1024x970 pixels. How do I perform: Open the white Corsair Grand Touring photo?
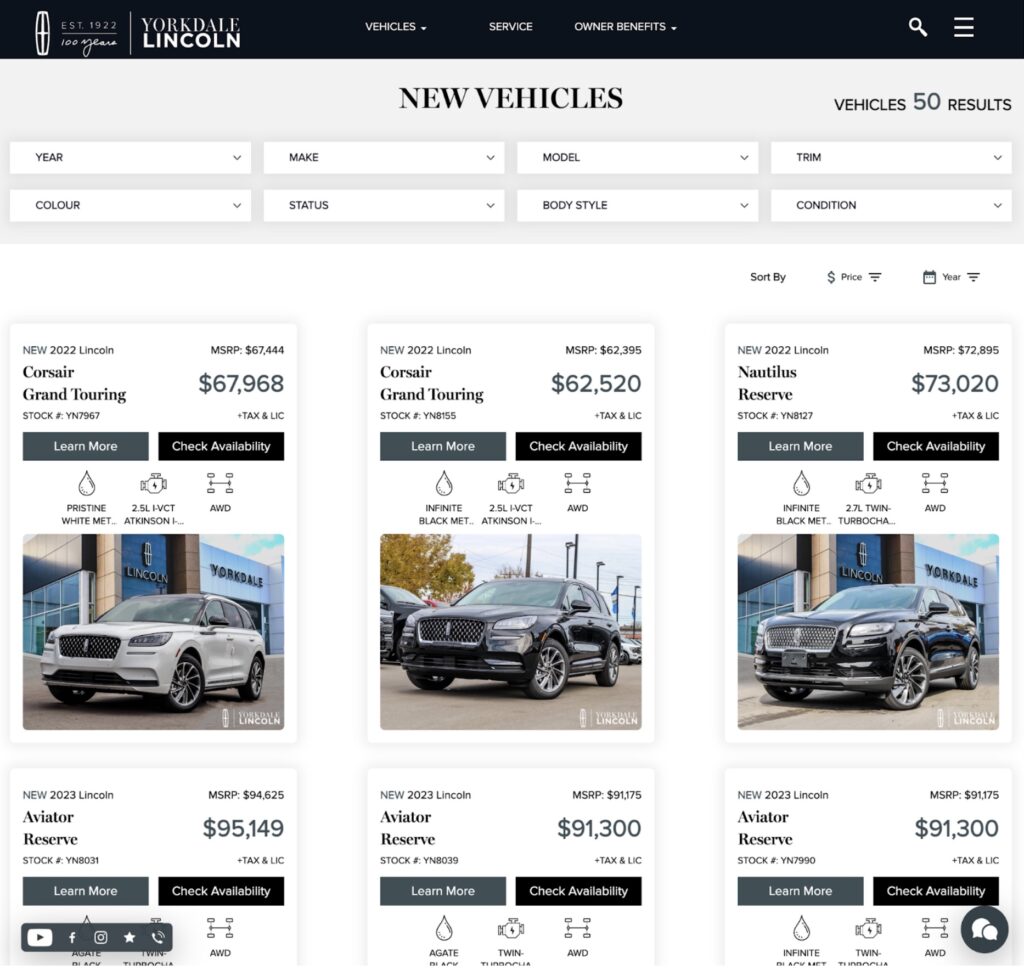tap(153, 632)
